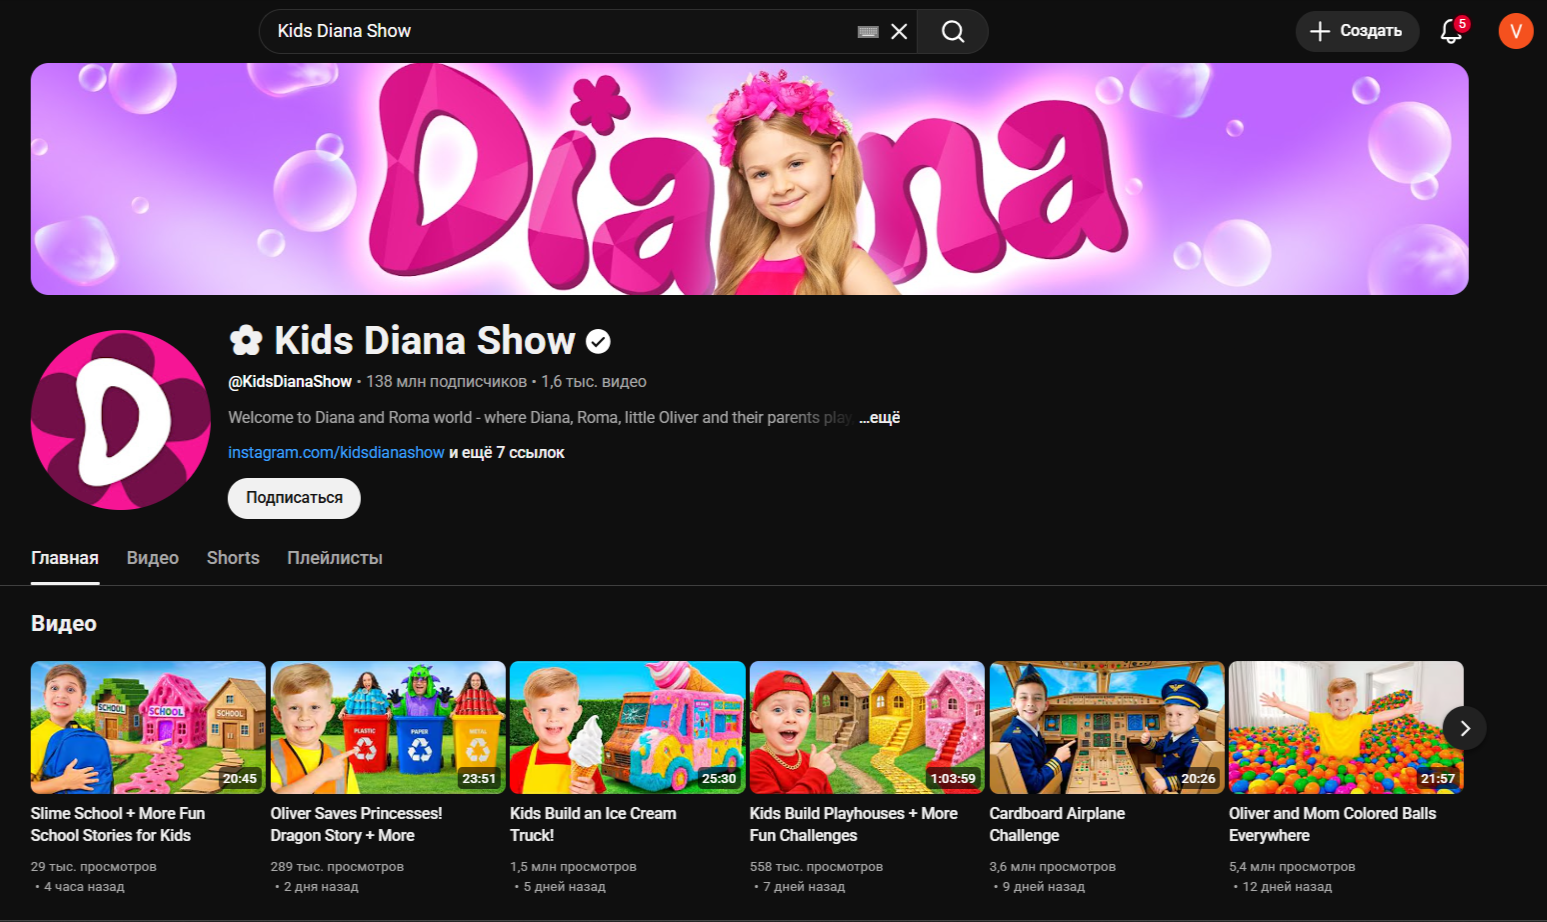Click the 4 часа назад text
The height and width of the screenshot is (922, 1547).
click(84, 886)
